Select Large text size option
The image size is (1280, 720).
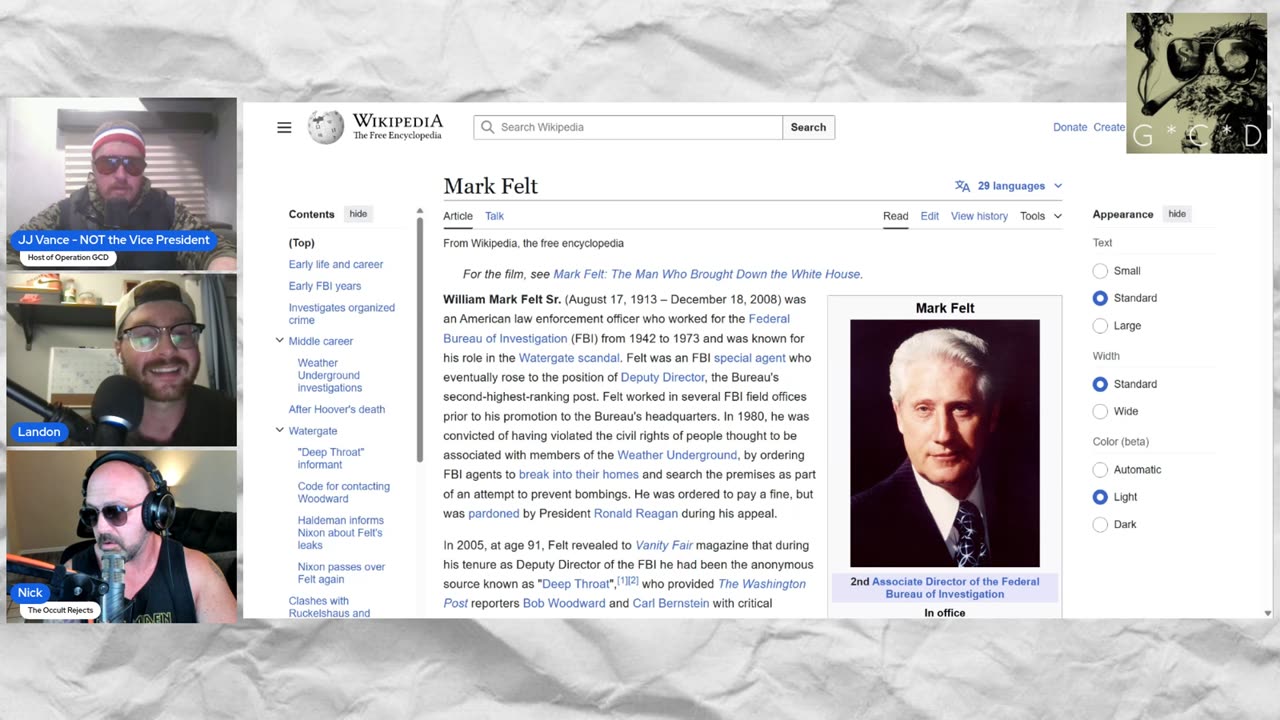click(x=1100, y=326)
